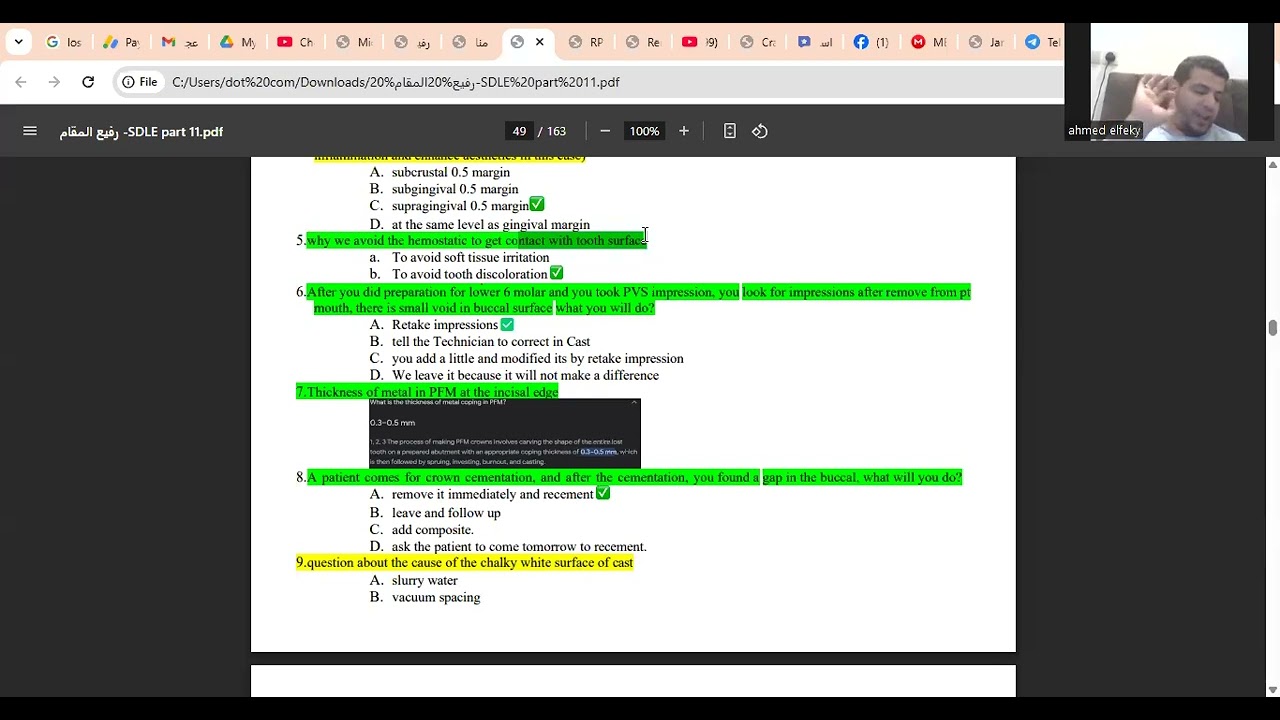The width and height of the screenshot is (1280, 720).
Task: Click 'remove it immediately and recement'
Action: coord(493,495)
